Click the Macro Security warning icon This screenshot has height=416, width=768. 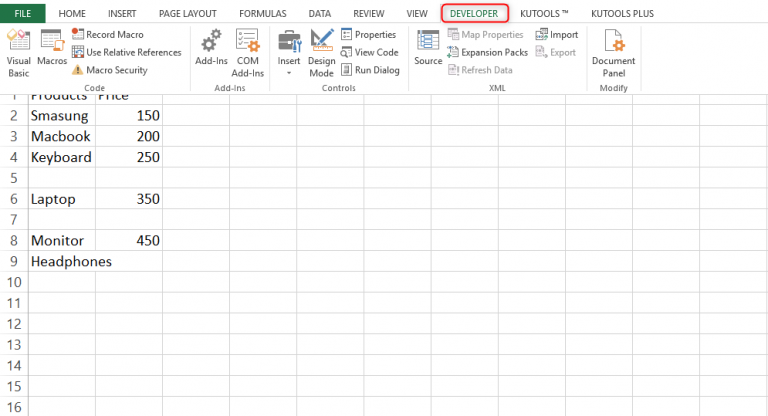click(x=77, y=70)
